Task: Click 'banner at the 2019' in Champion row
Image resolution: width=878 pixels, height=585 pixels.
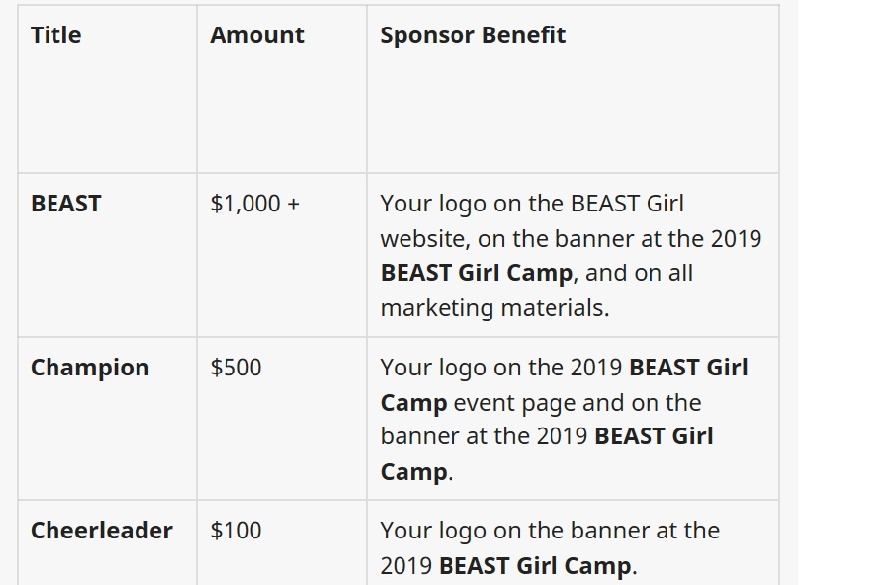Action: point(484,436)
